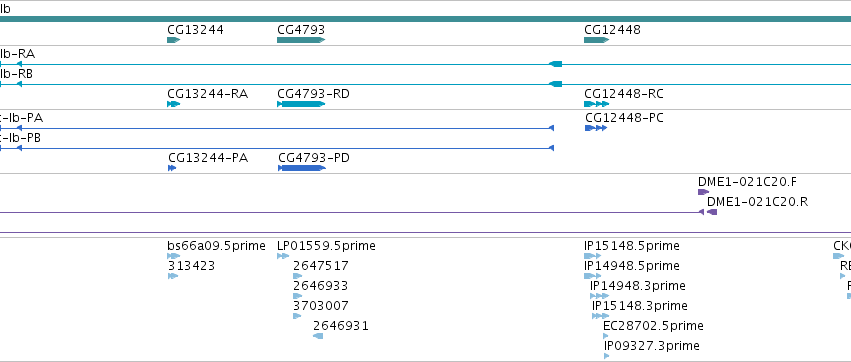Click the lb-PB protein label
The width and height of the screenshot is (851, 362).
coord(21,138)
